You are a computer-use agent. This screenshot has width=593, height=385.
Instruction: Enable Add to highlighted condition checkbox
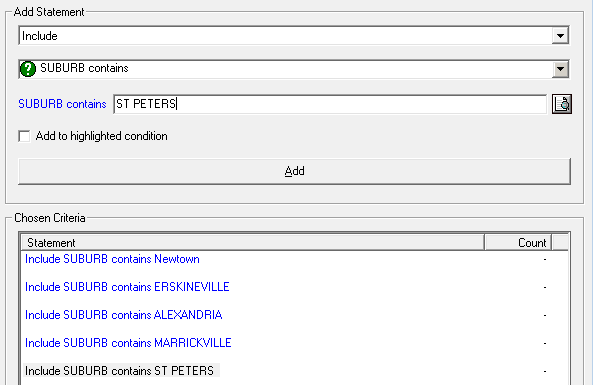[24, 136]
